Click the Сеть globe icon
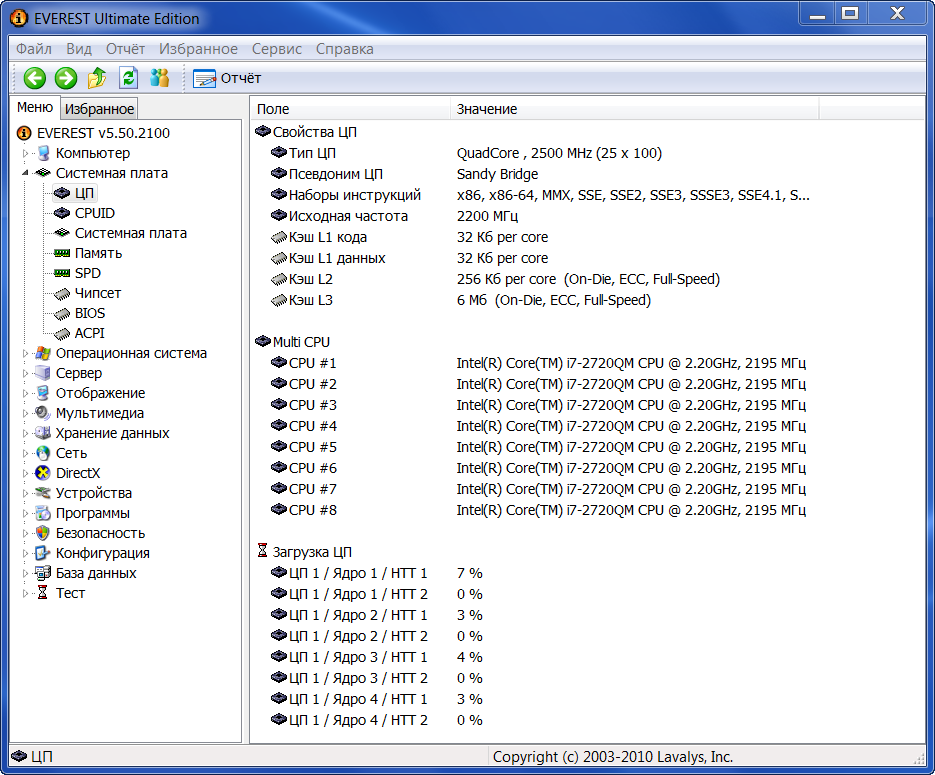 [43, 453]
